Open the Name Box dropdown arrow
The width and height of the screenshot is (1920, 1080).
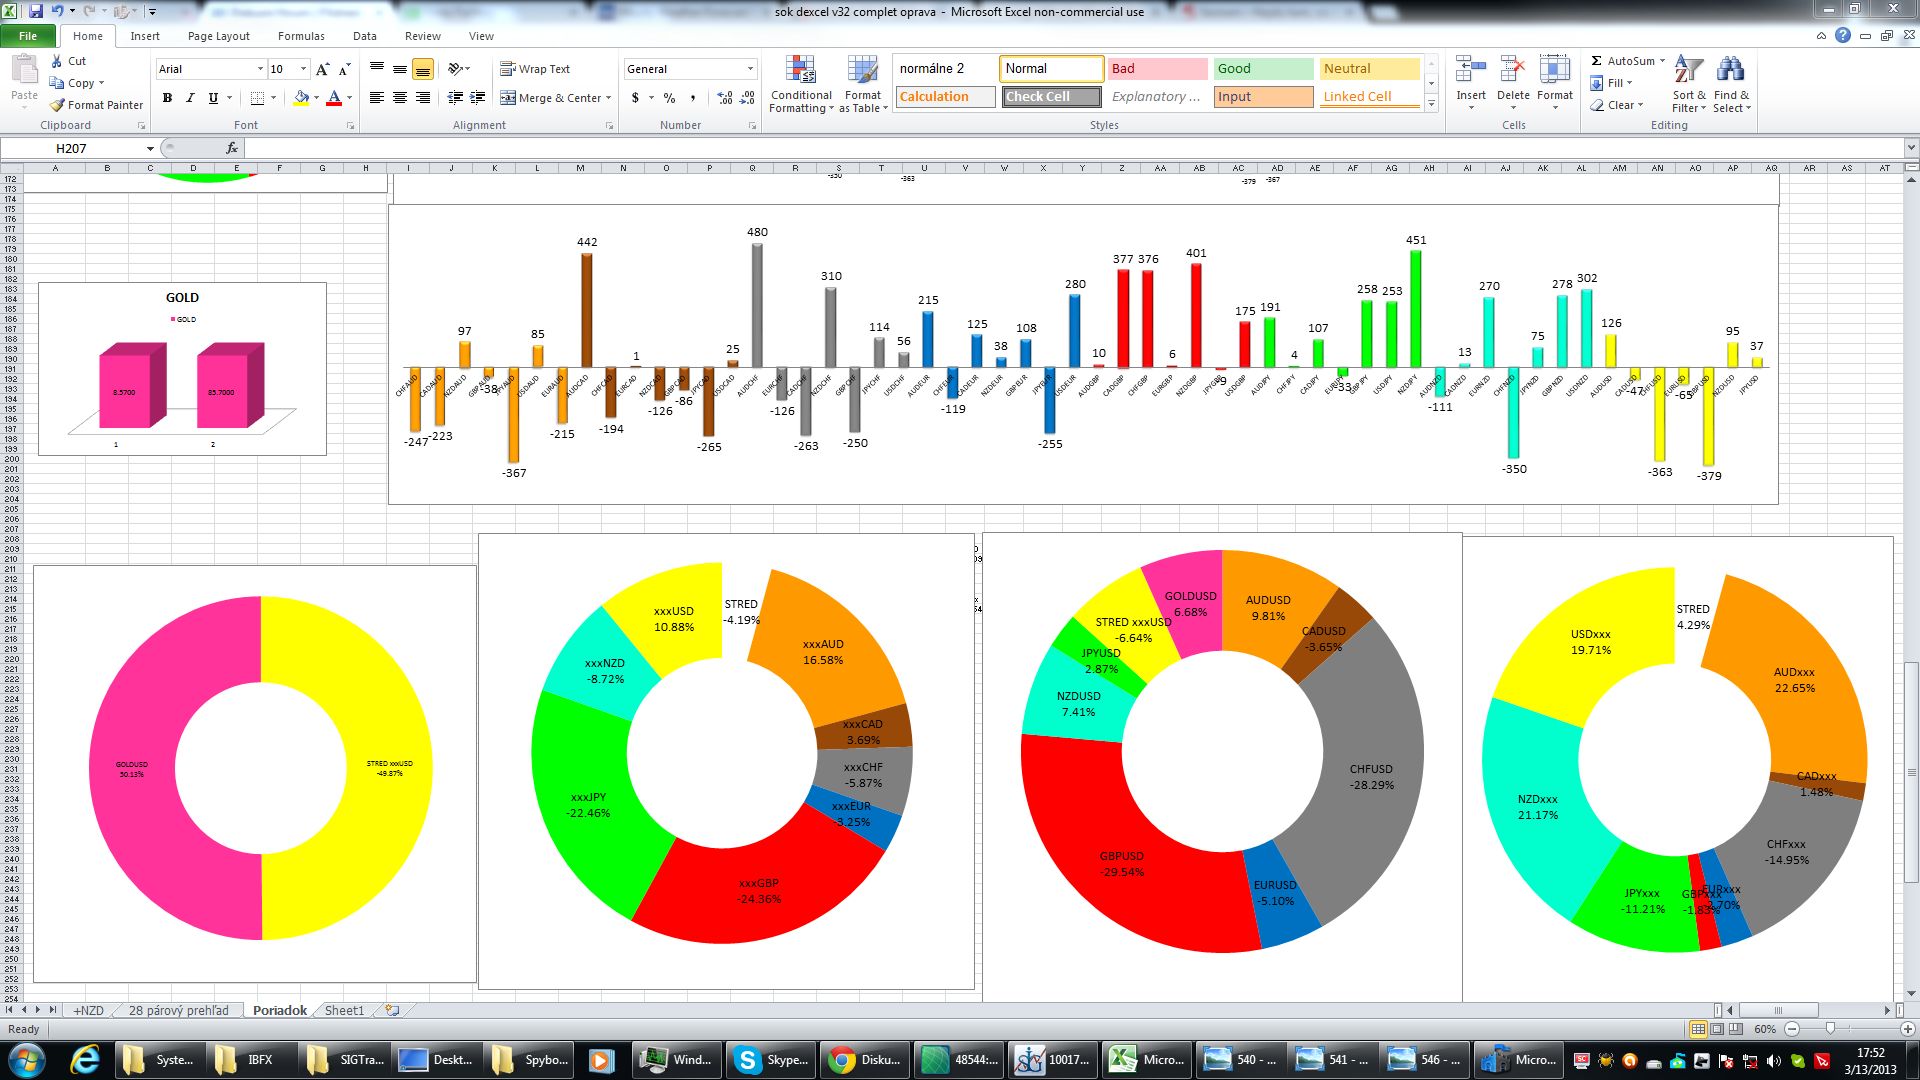point(150,149)
